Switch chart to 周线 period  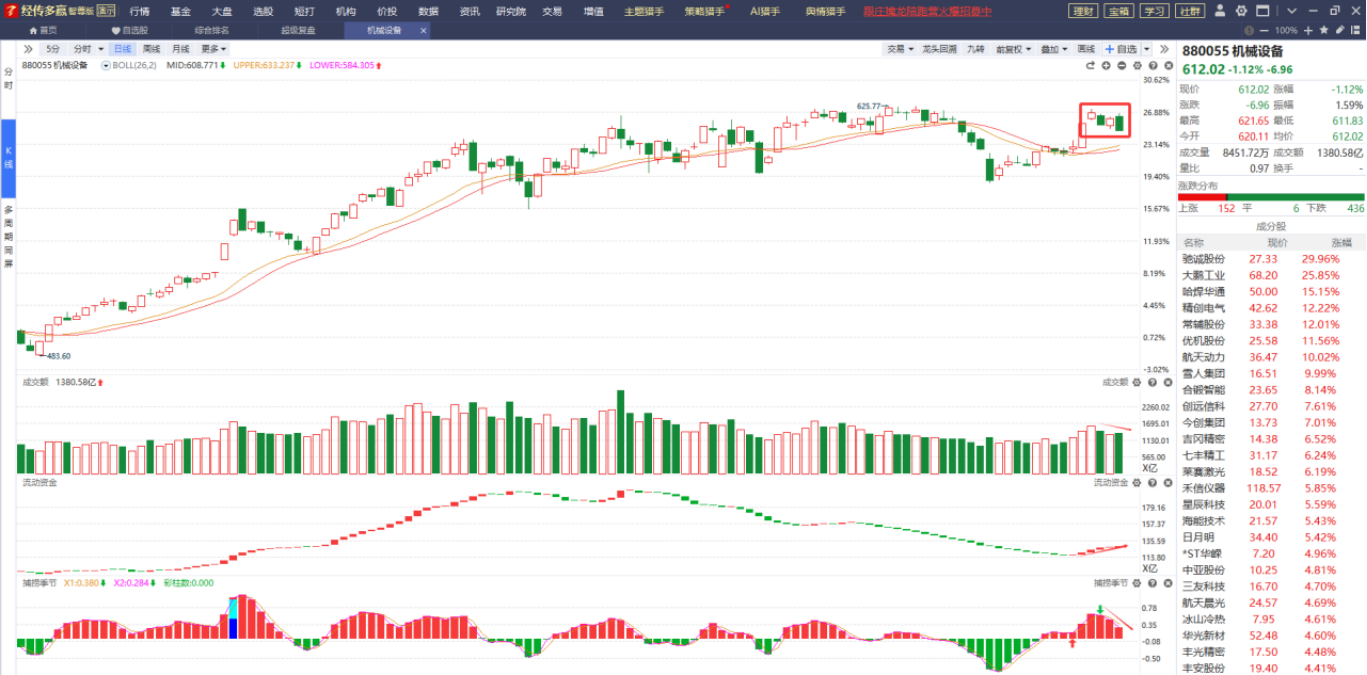pyautogui.click(x=151, y=49)
